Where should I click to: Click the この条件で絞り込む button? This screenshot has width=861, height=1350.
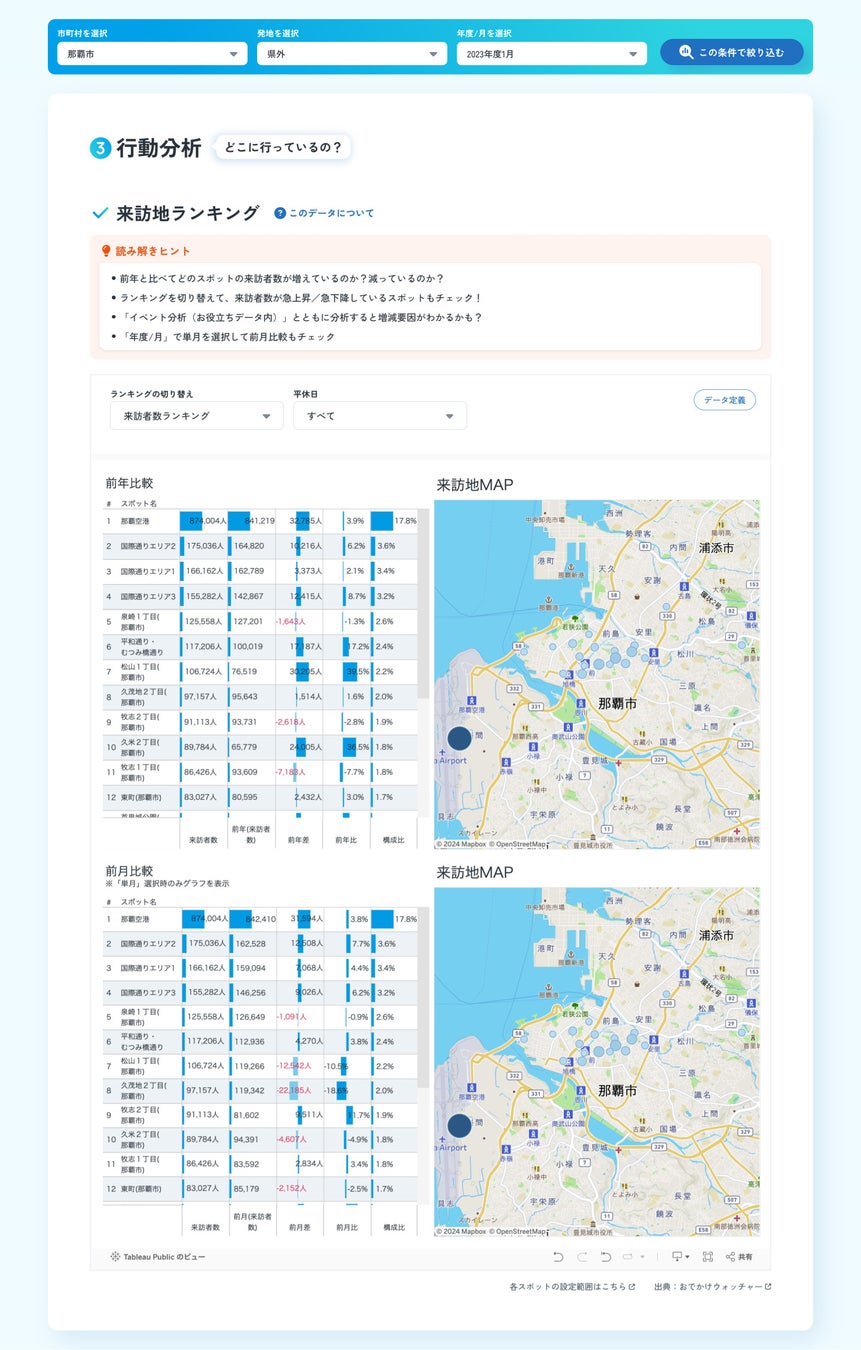pyautogui.click(x=731, y=52)
